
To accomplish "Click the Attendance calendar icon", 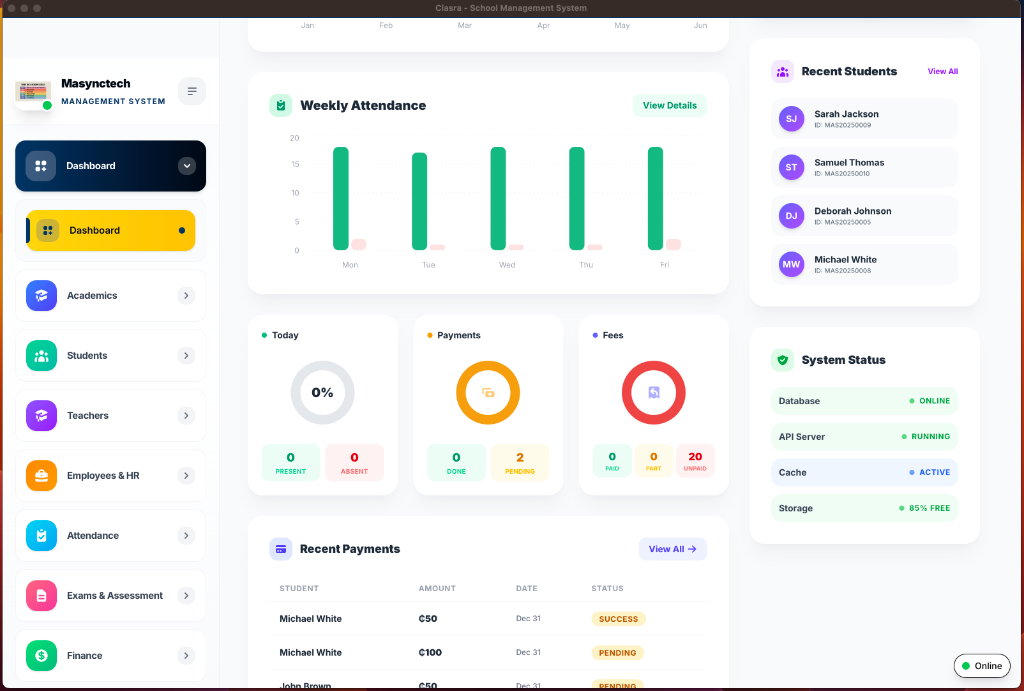I will (x=40, y=535).
